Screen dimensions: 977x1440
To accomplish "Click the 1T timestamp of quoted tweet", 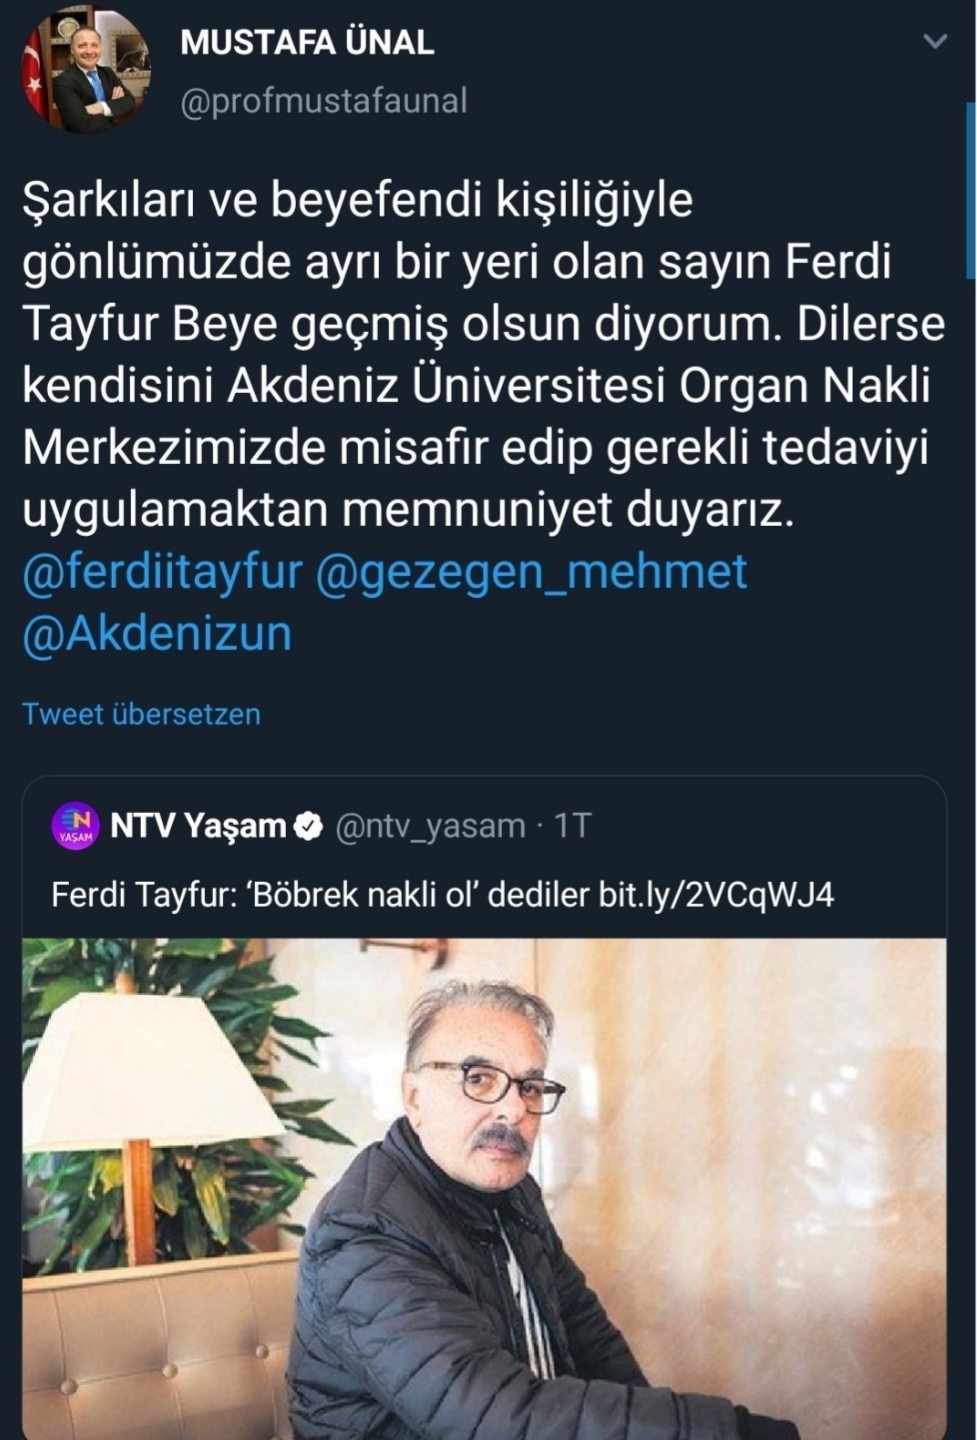I will [573, 826].
